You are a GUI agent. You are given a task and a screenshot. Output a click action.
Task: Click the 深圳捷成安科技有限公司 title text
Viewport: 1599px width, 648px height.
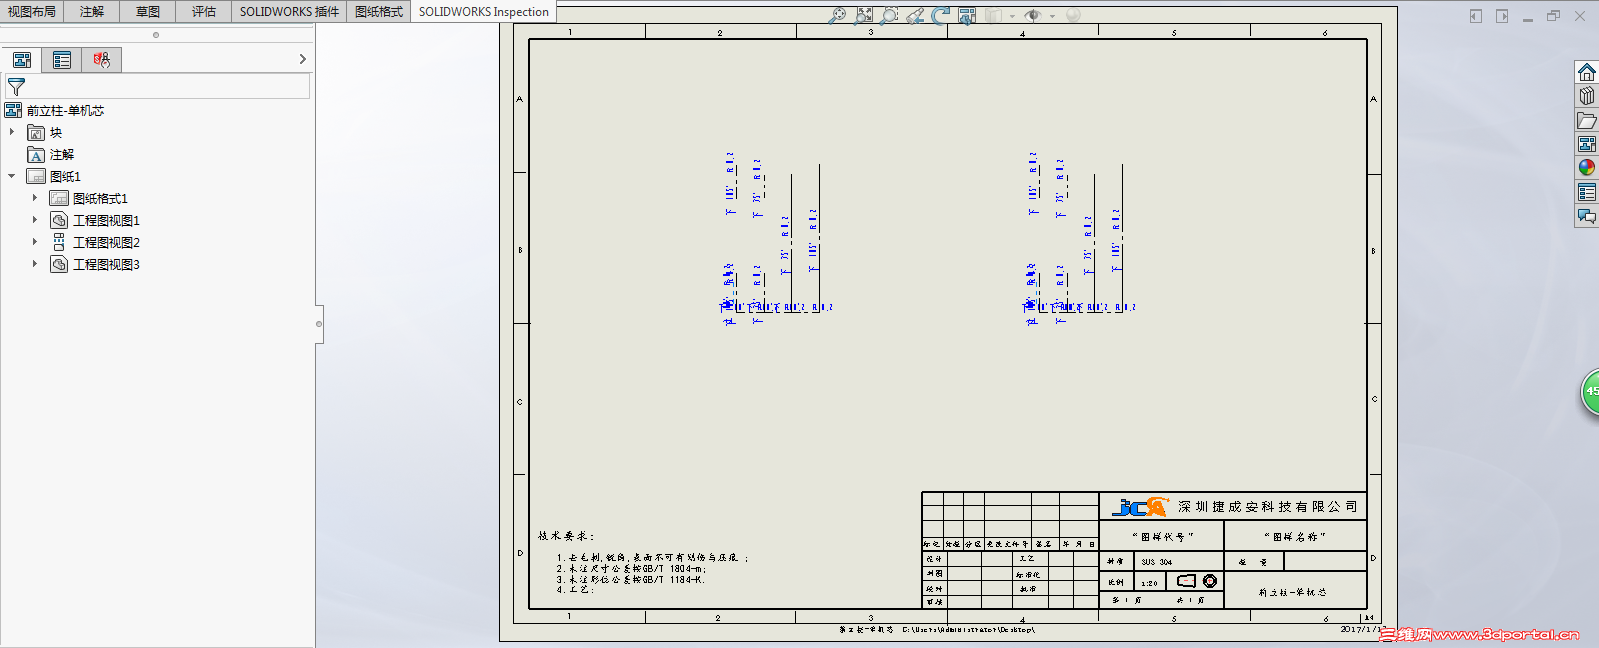pos(1267,507)
